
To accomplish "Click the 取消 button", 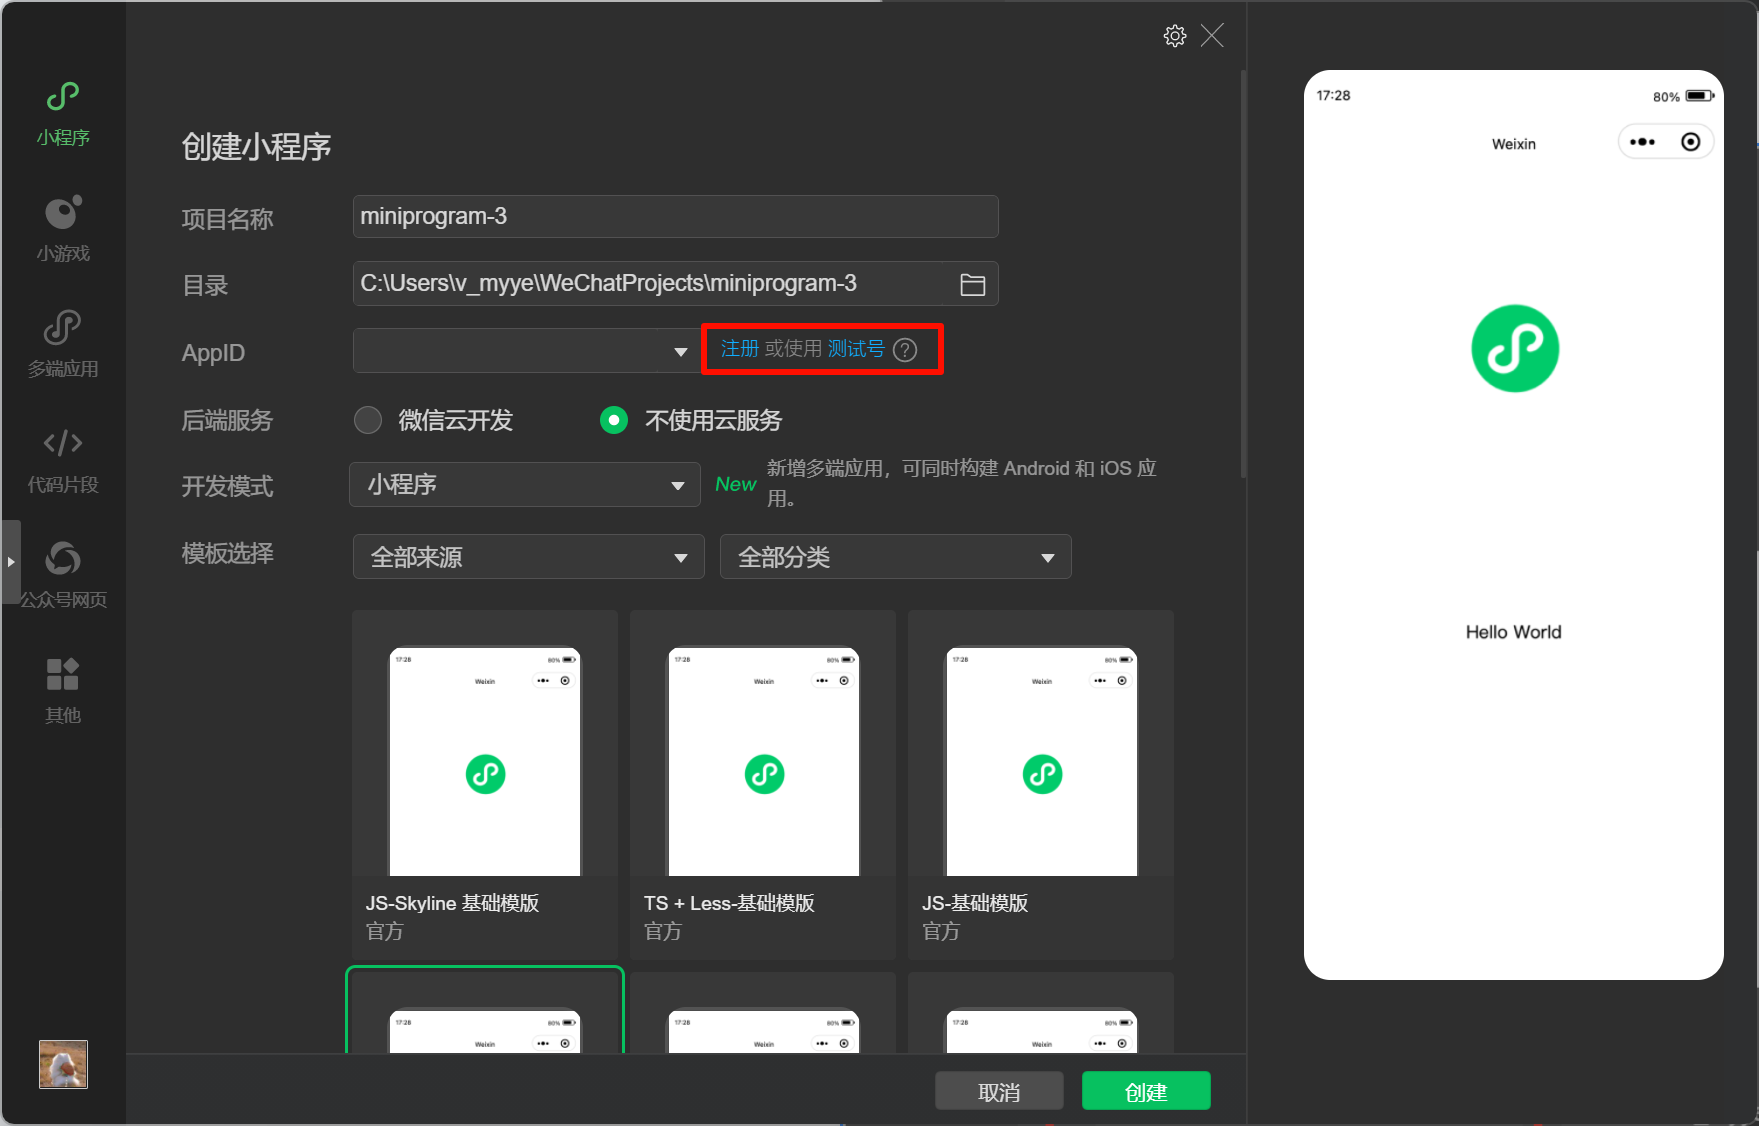I will click(998, 1092).
